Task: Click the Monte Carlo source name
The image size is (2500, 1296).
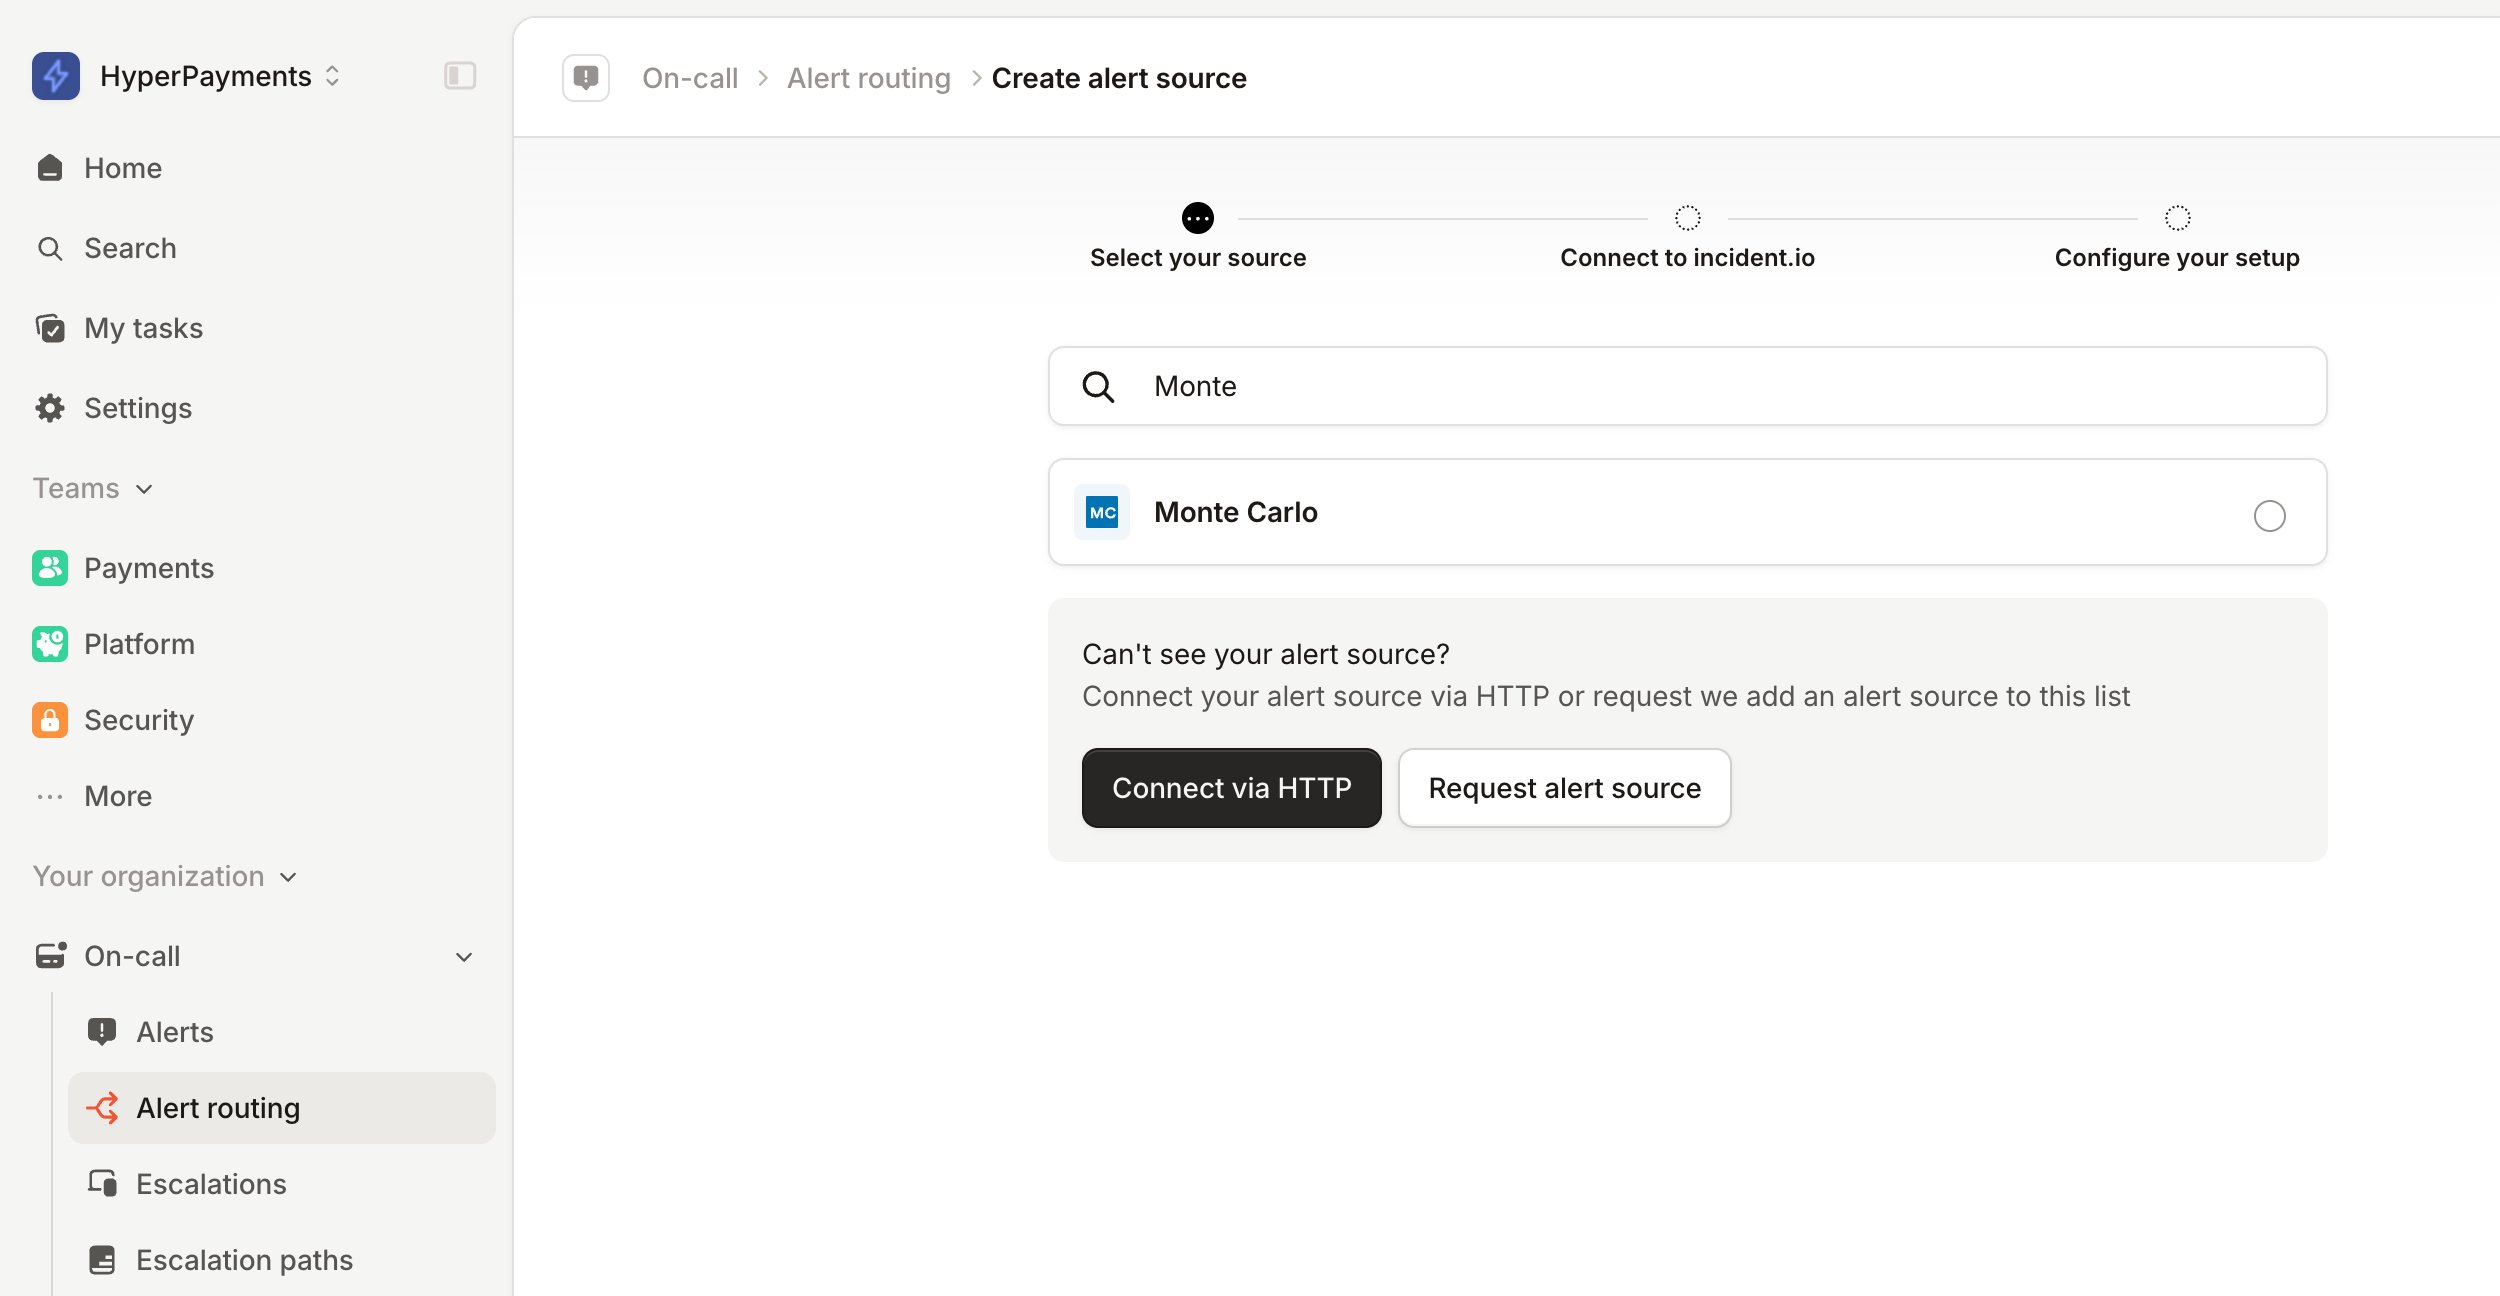Action: pos(1236,512)
